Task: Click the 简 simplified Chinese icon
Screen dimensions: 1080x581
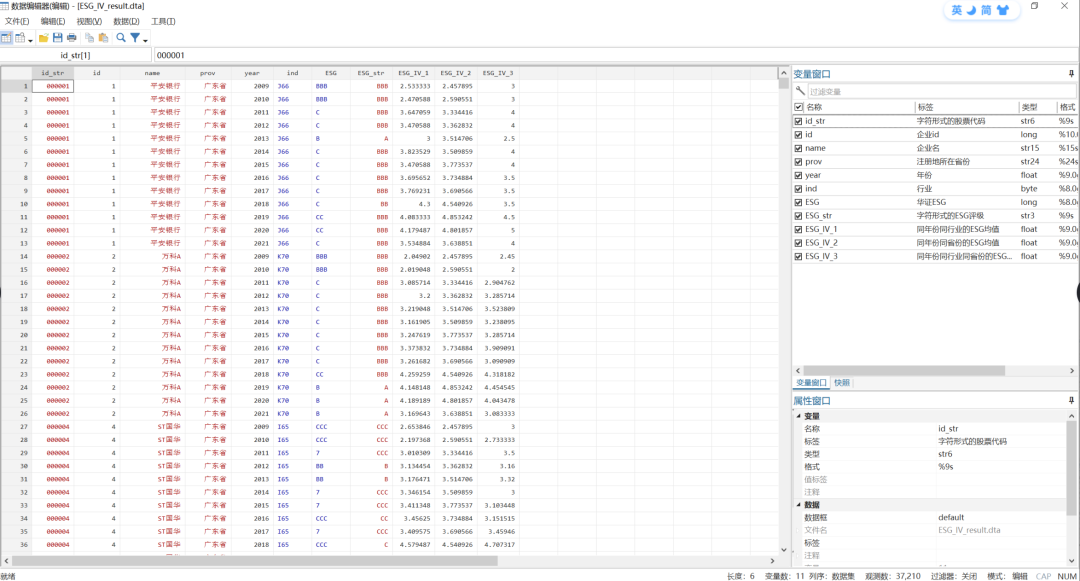Action: (986, 10)
